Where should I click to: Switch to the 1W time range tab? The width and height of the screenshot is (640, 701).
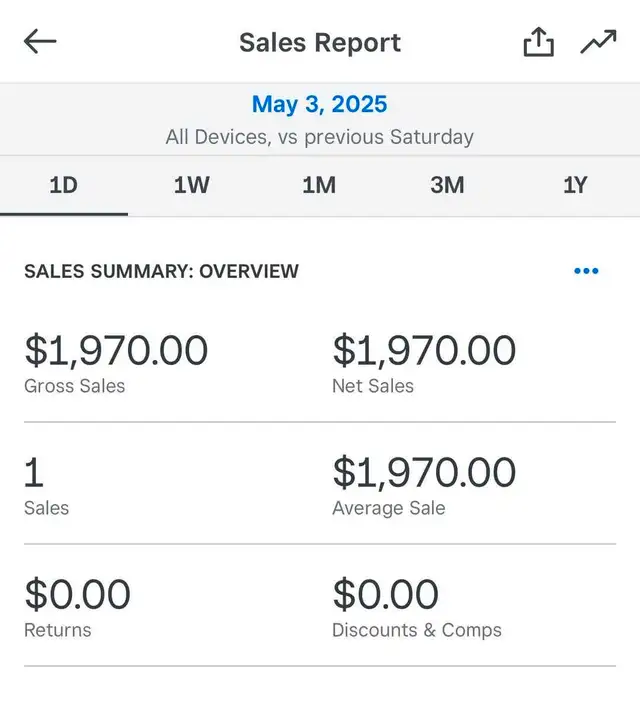click(192, 186)
